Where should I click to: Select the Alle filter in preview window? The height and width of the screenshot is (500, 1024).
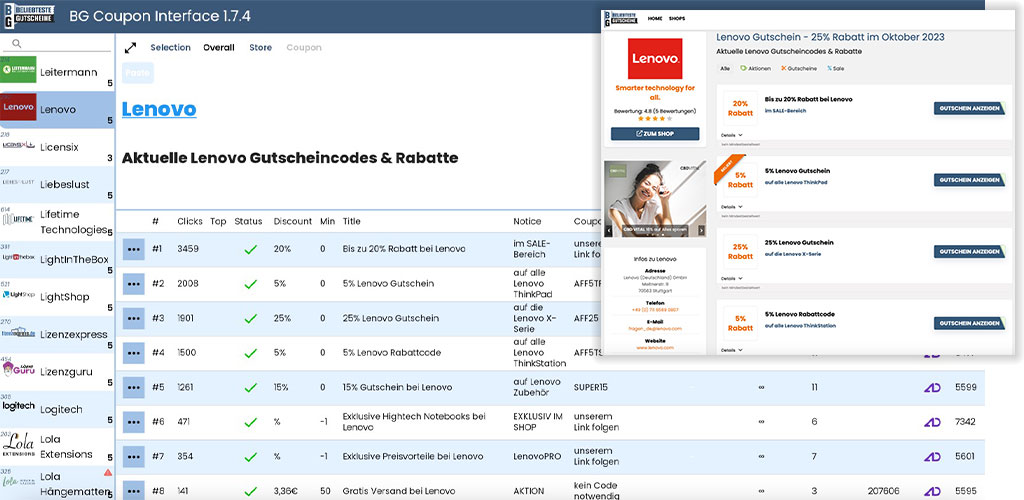(x=725, y=68)
